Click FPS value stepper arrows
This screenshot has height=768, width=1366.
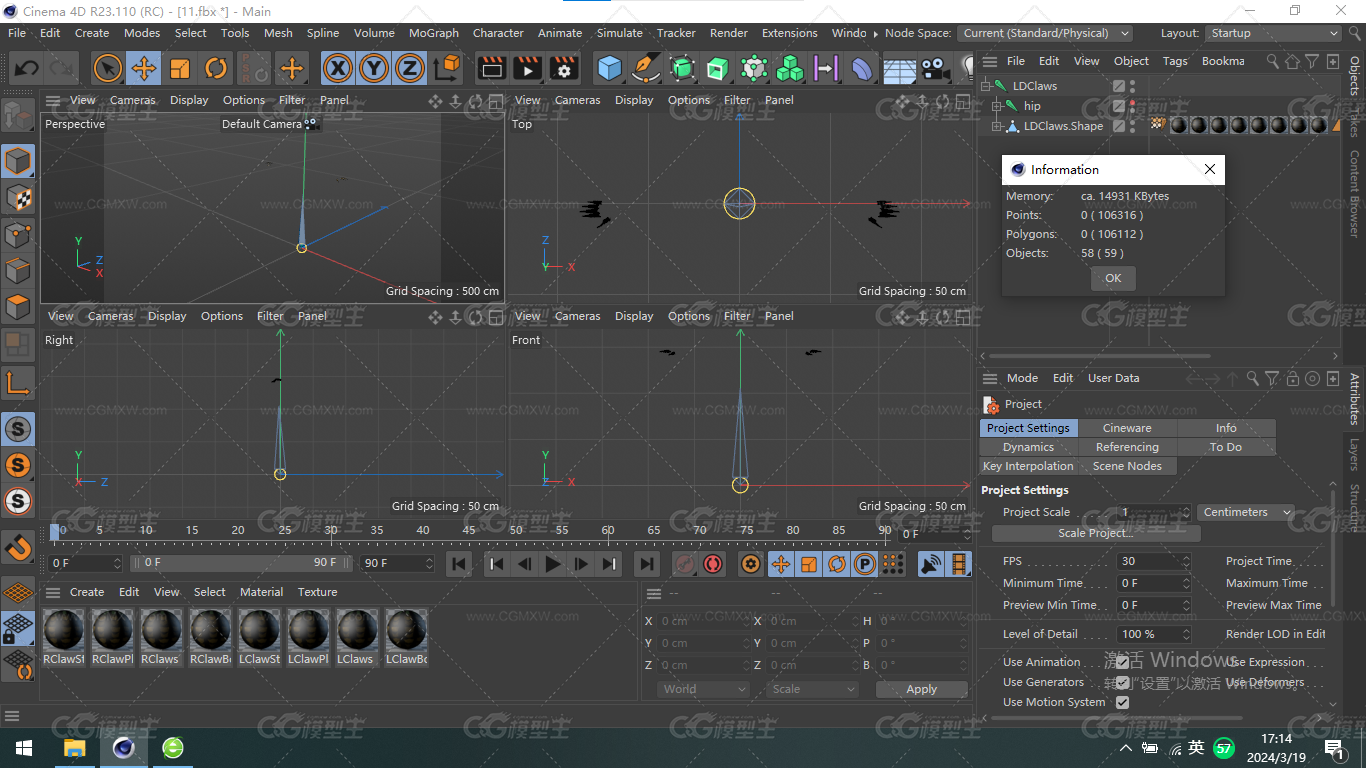[1186, 561]
